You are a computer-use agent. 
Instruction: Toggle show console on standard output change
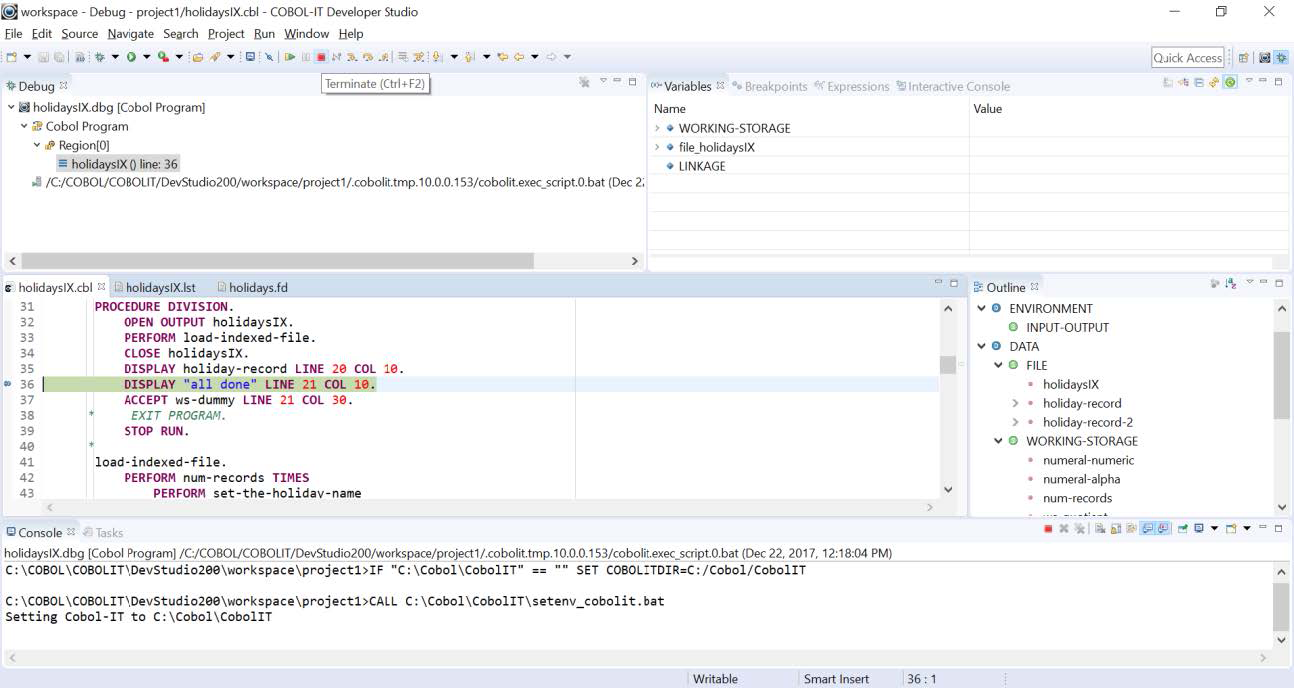1148,529
